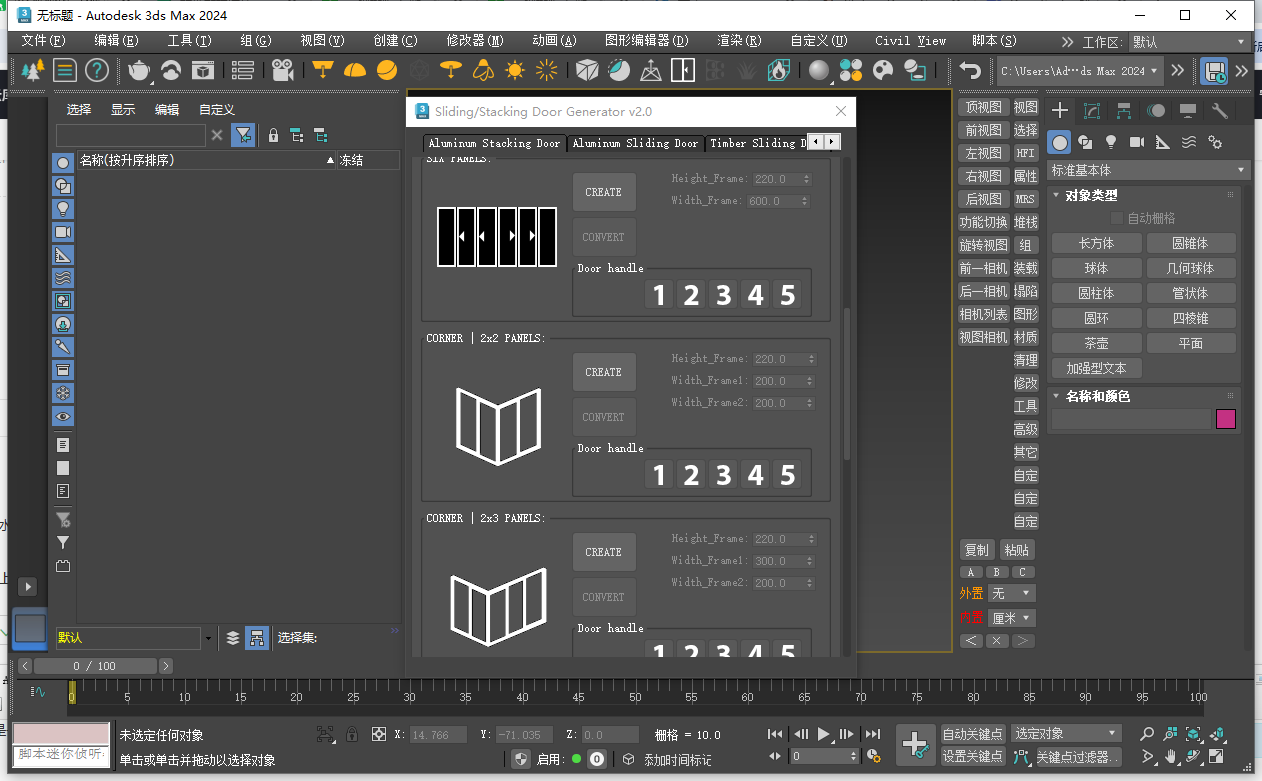Select the Space Warps waves icon
1262x781 pixels.
tap(1189, 142)
